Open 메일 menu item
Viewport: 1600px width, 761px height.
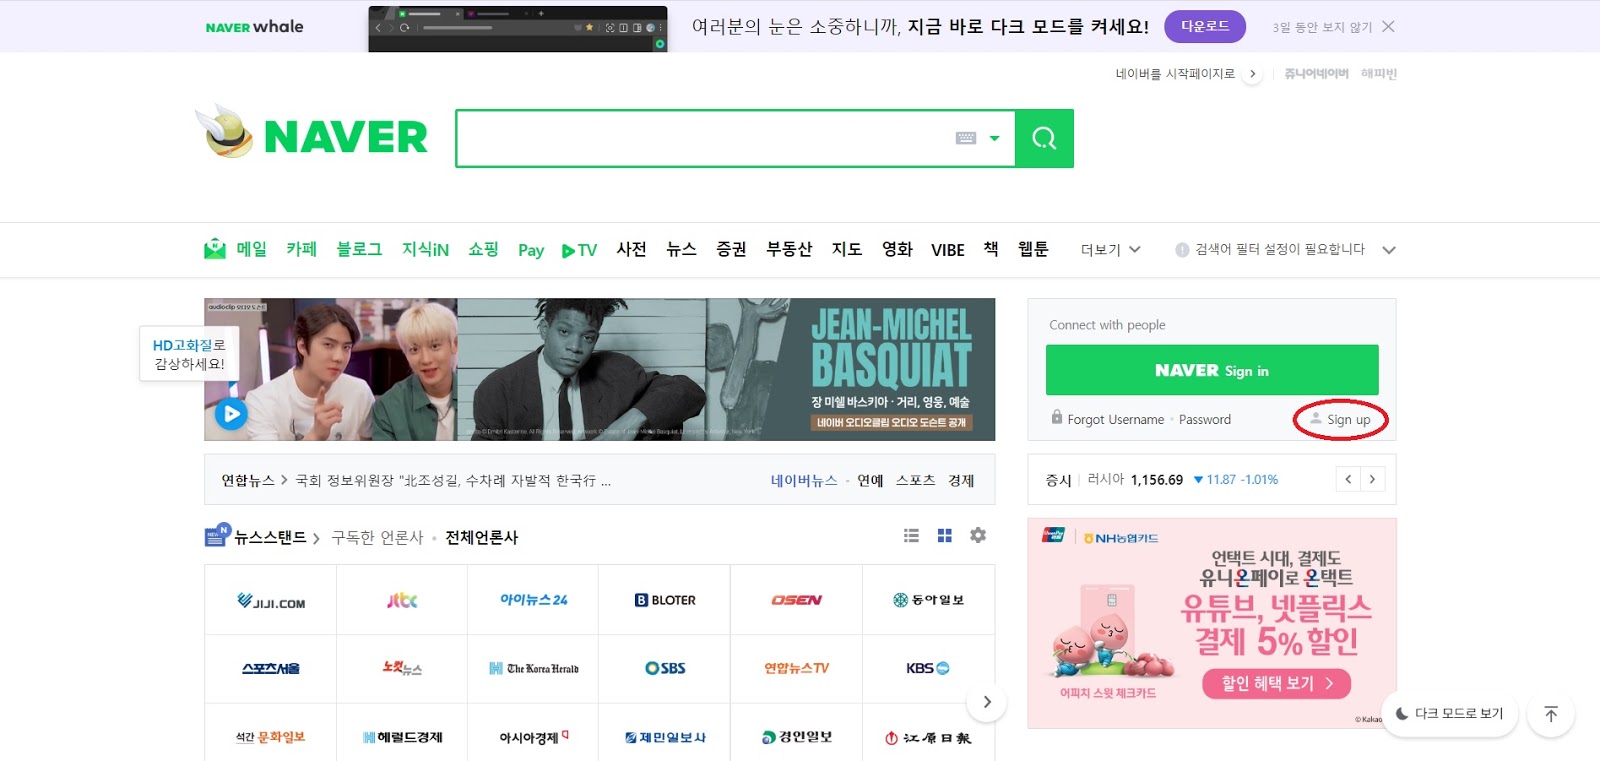pos(251,249)
